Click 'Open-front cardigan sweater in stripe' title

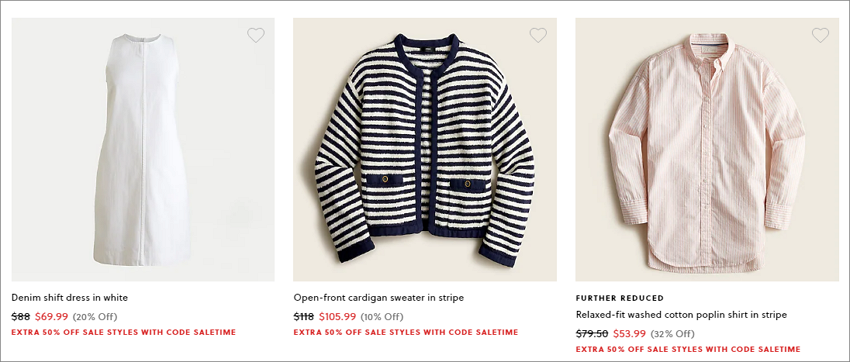tap(378, 298)
